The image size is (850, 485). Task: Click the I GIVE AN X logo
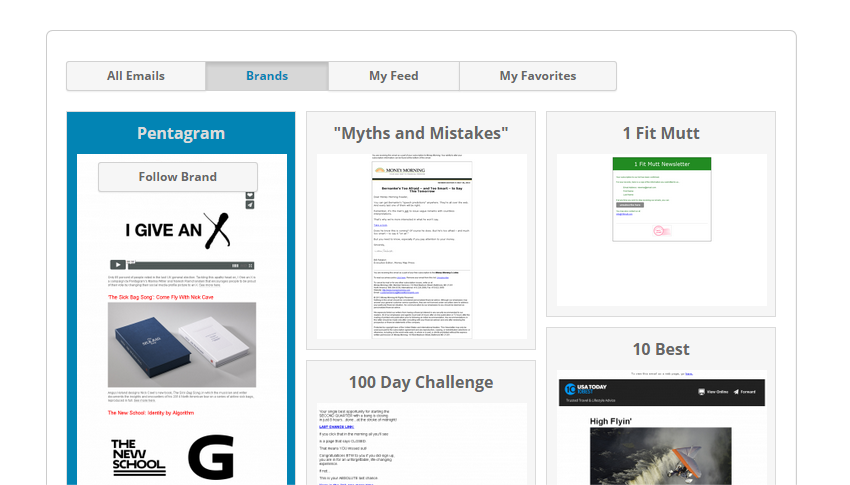click(178, 230)
